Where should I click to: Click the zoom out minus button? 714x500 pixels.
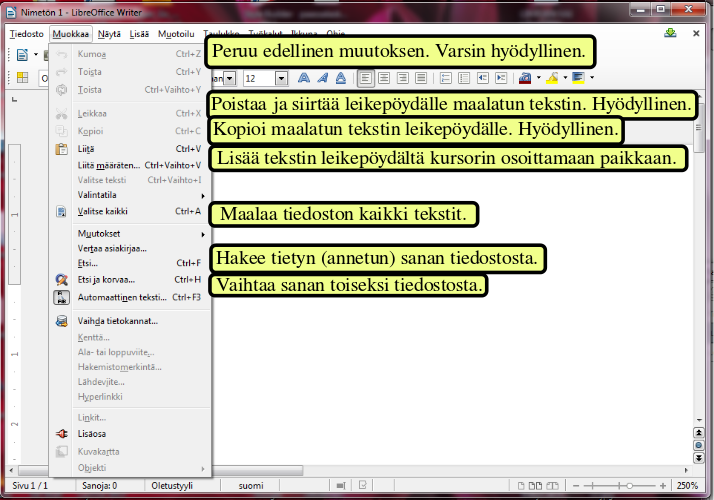[576, 486]
